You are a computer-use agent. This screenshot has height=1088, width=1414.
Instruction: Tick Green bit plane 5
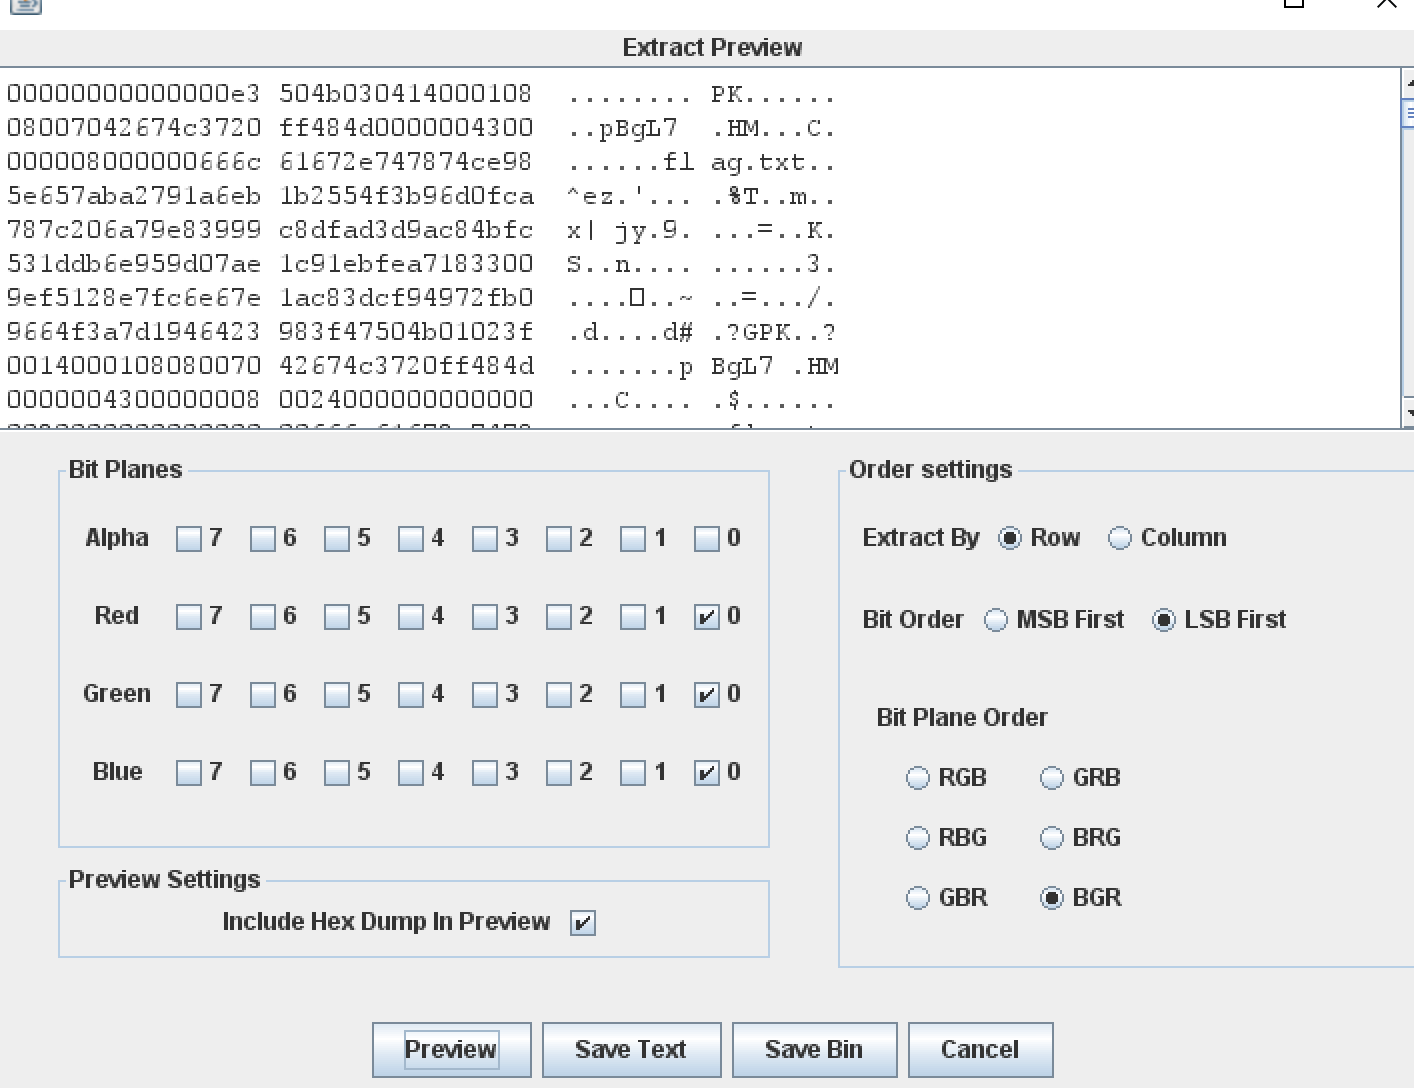[x=337, y=695]
